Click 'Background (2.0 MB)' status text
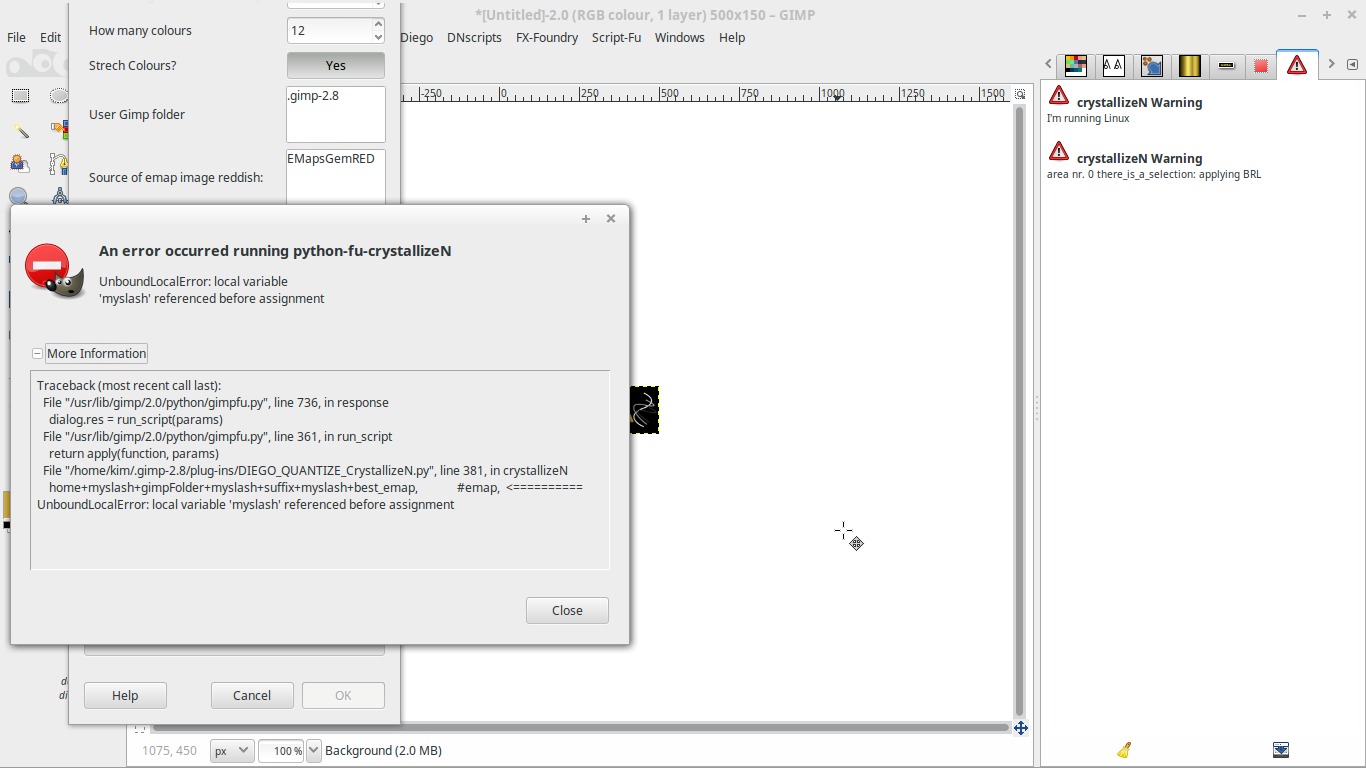 point(383,750)
